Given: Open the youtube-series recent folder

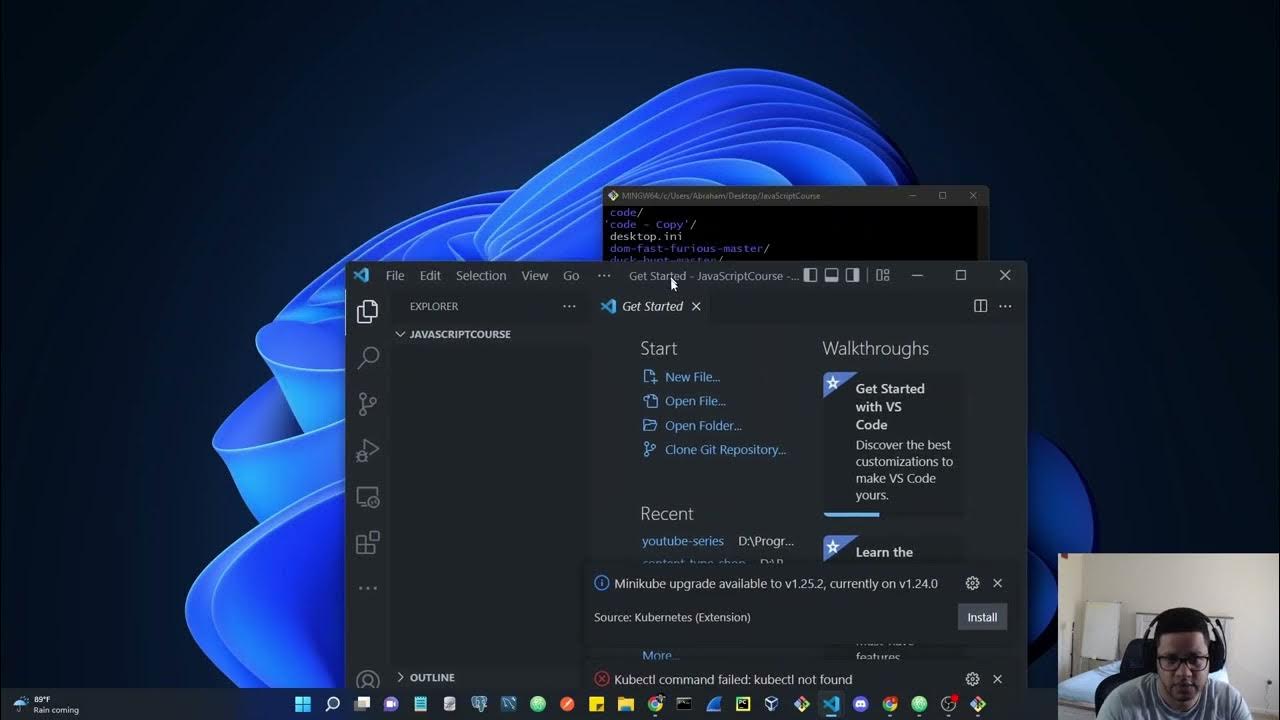Looking at the screenshot, I should [682, 541].
